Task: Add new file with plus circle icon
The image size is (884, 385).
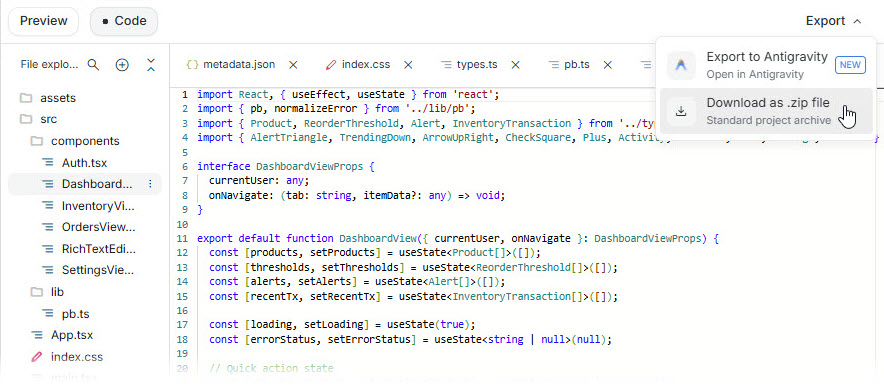Action: (x=122, y=65)
